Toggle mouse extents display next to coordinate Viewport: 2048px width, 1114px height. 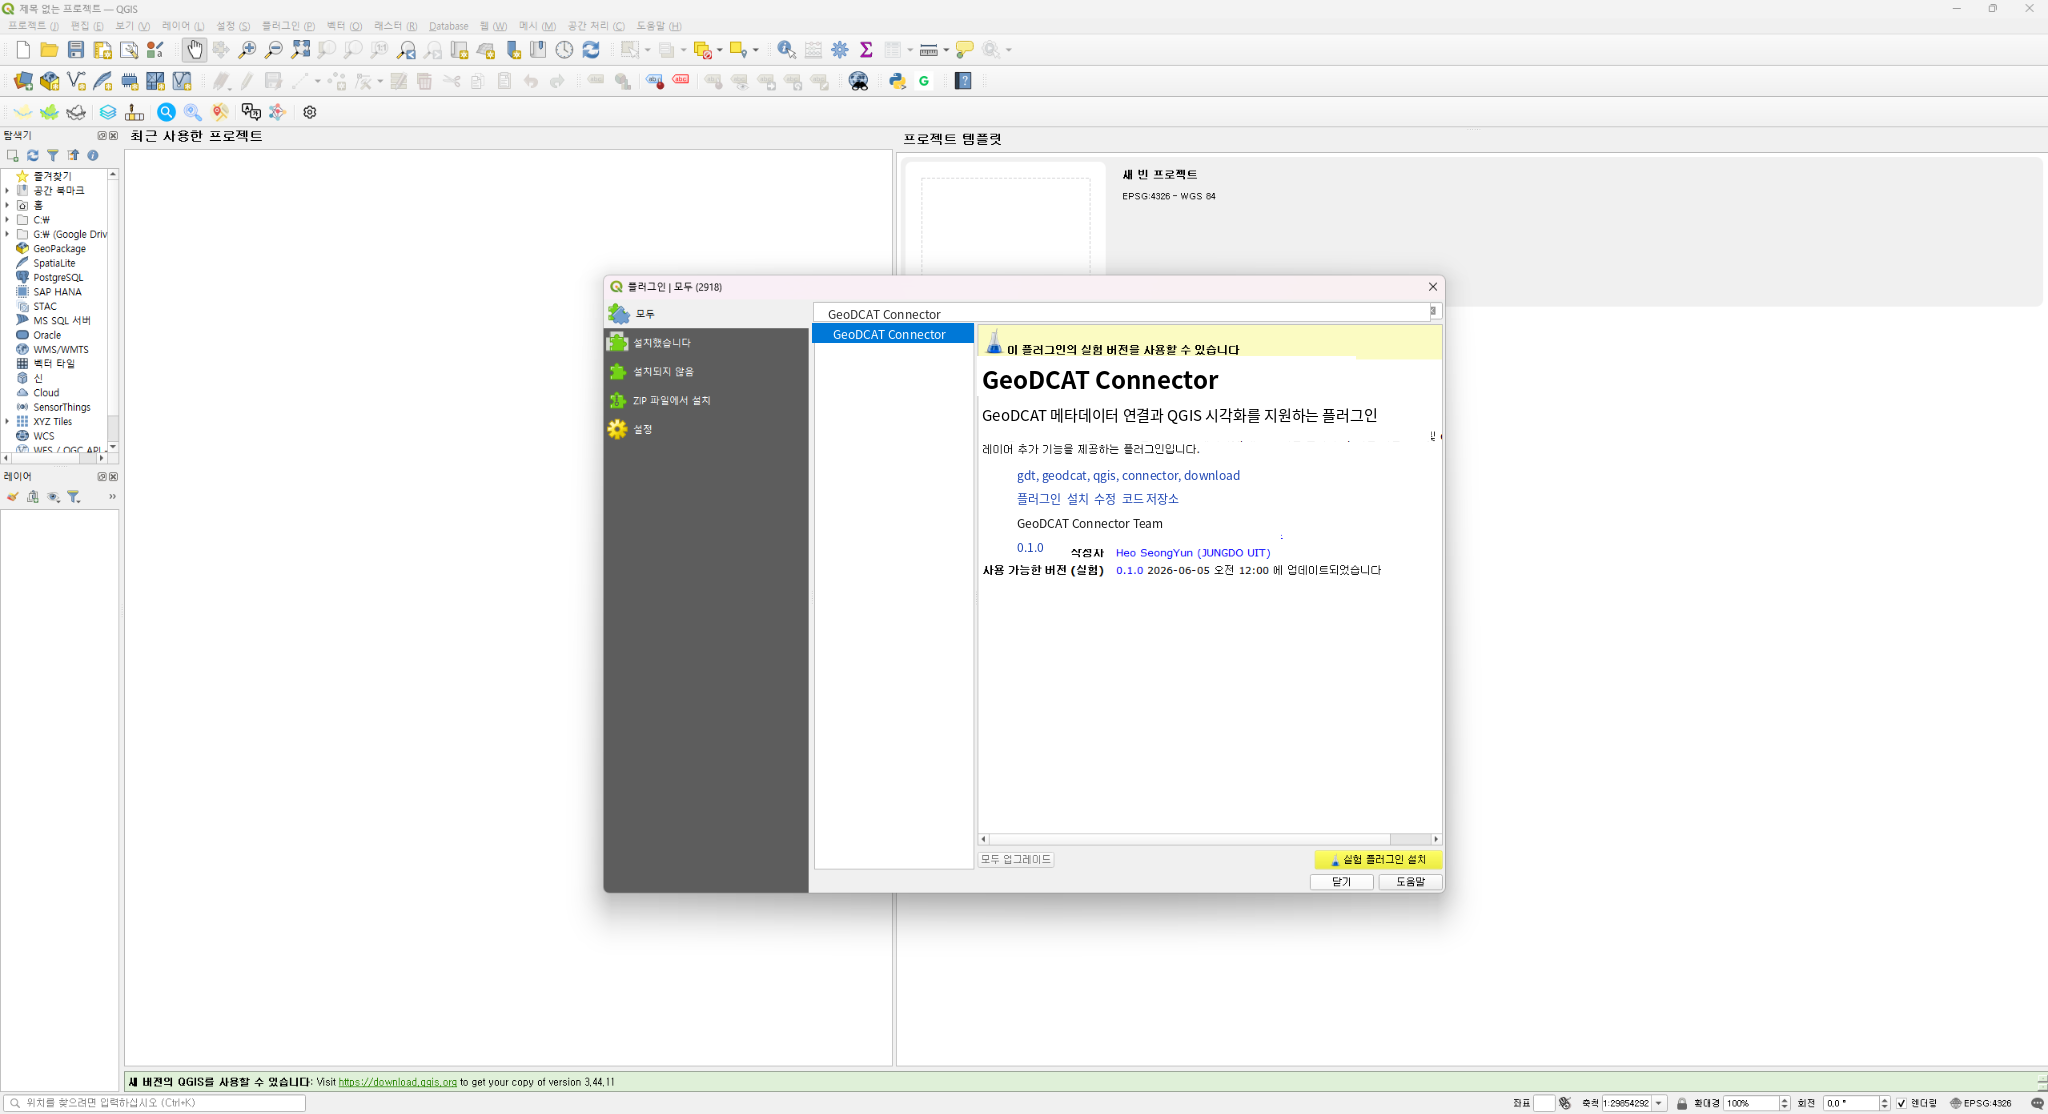1565,1103
